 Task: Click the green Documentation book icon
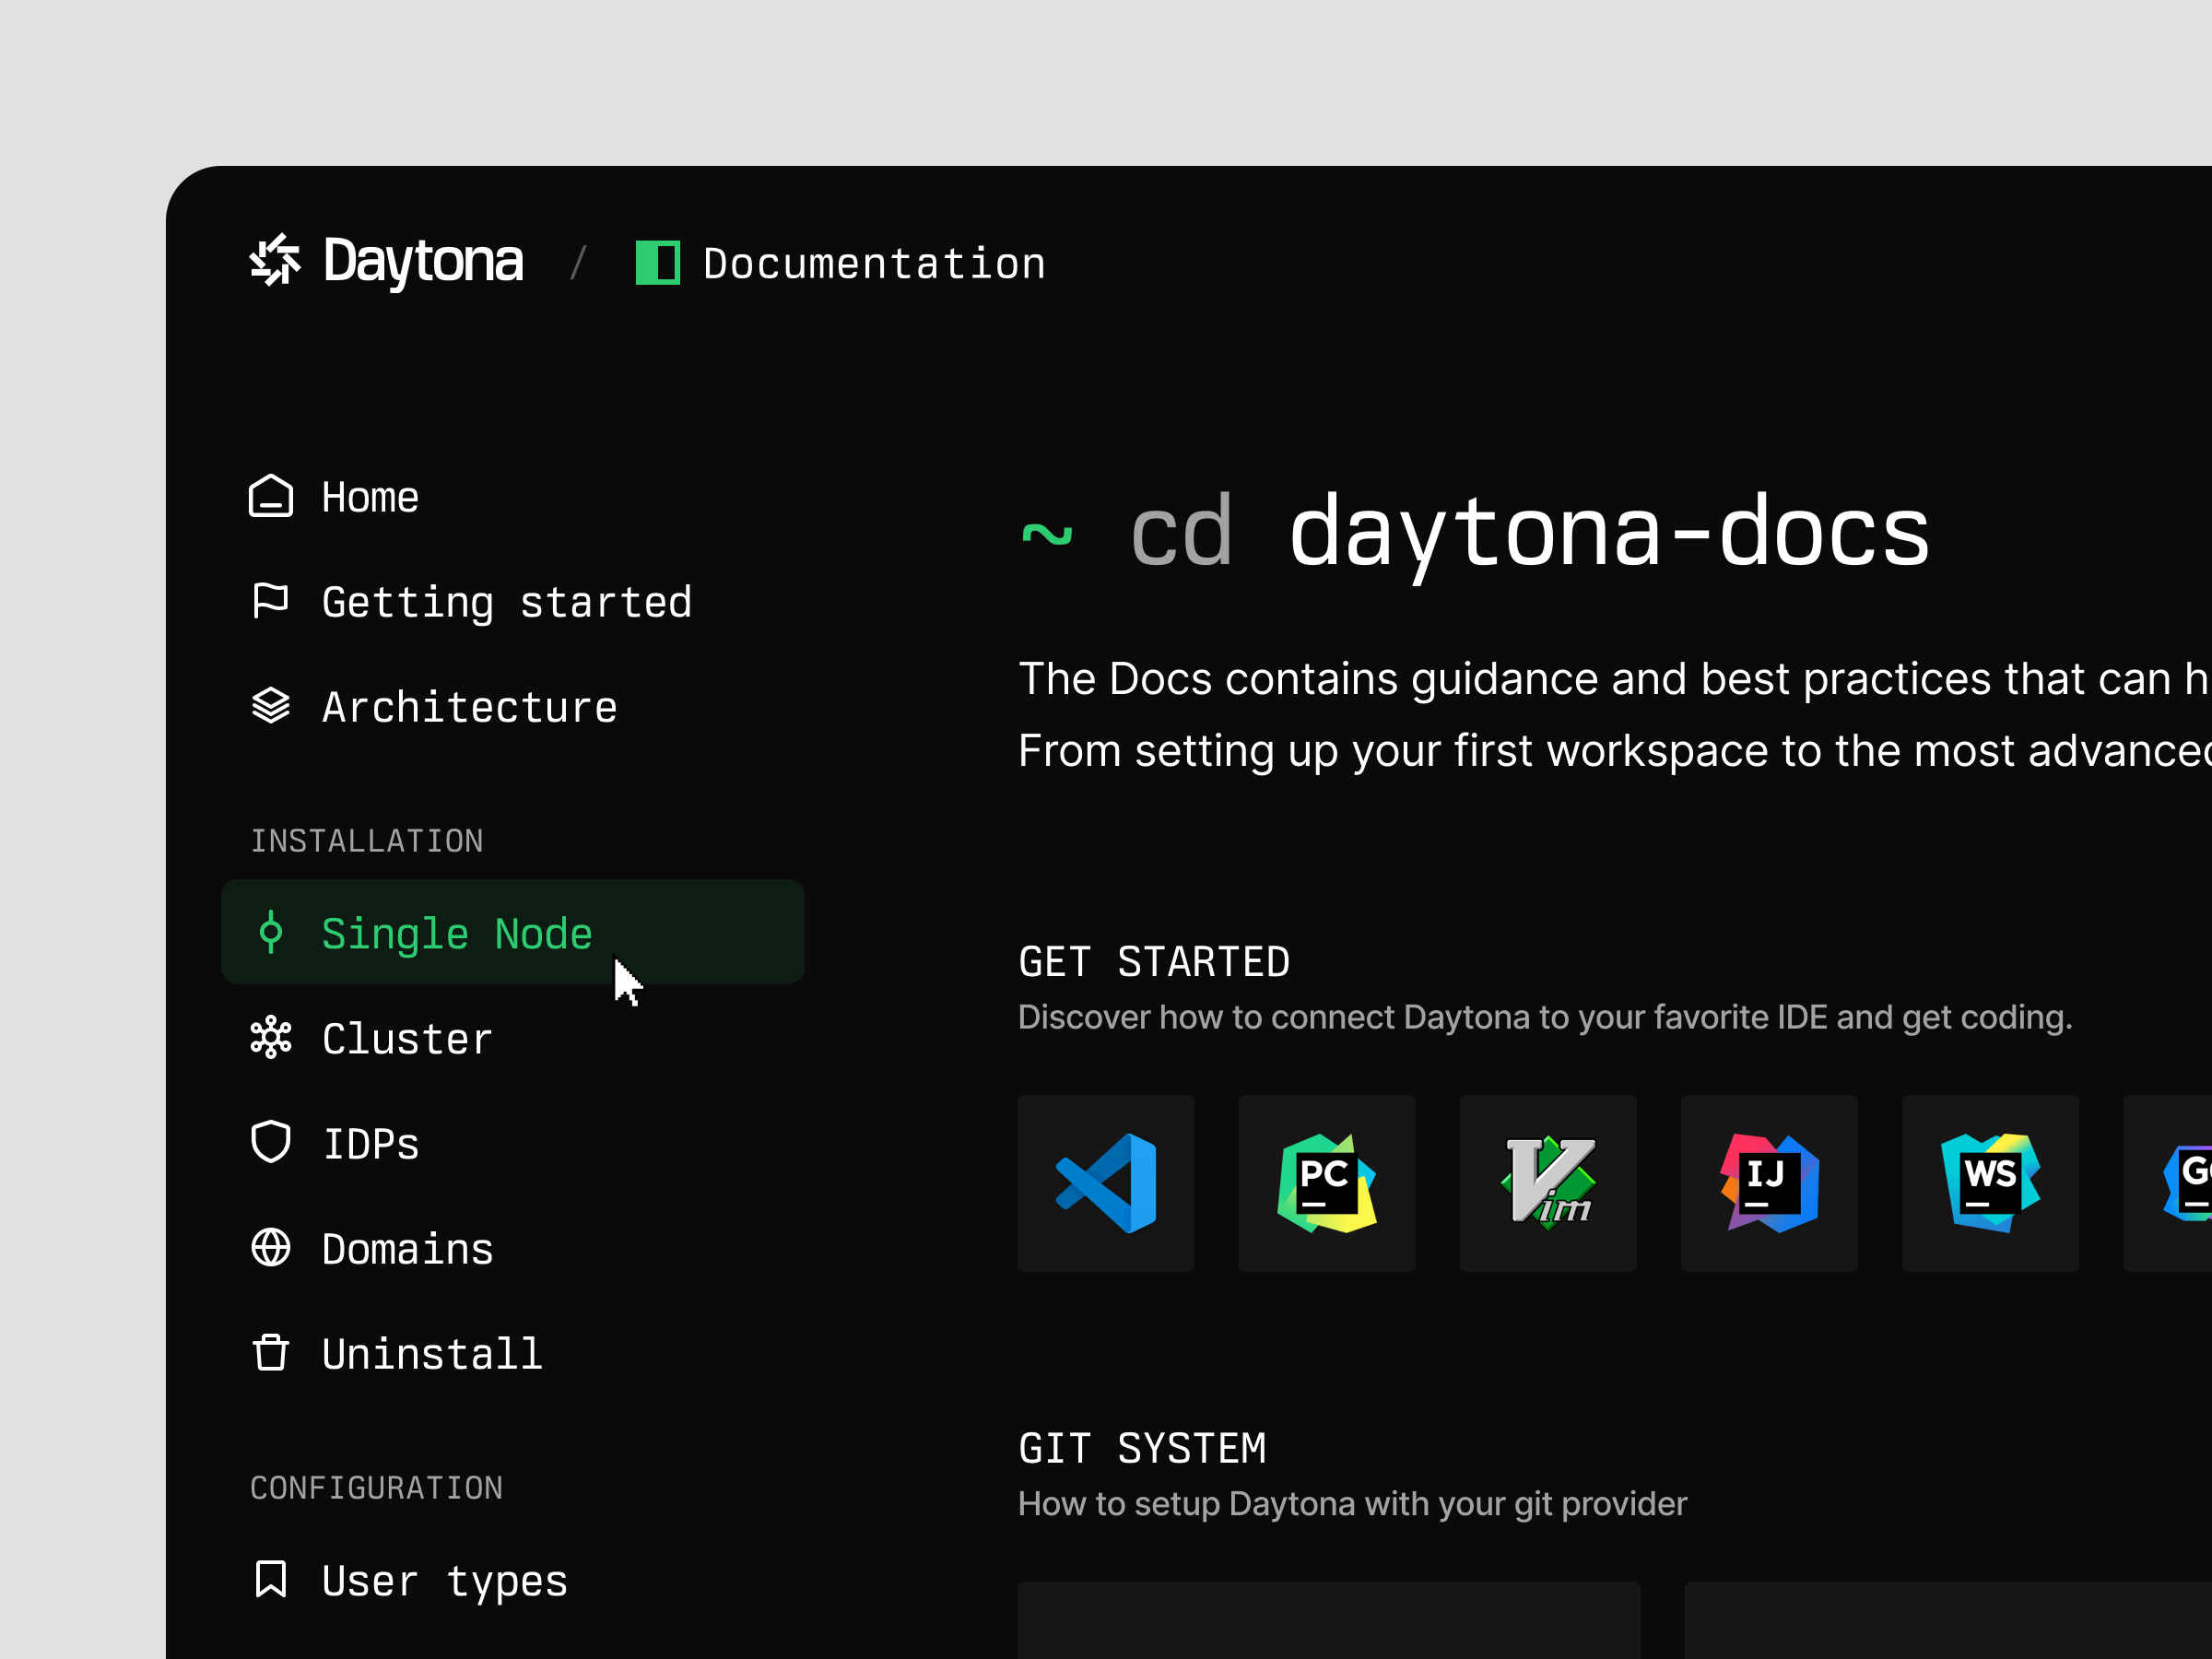click(658, 263)
